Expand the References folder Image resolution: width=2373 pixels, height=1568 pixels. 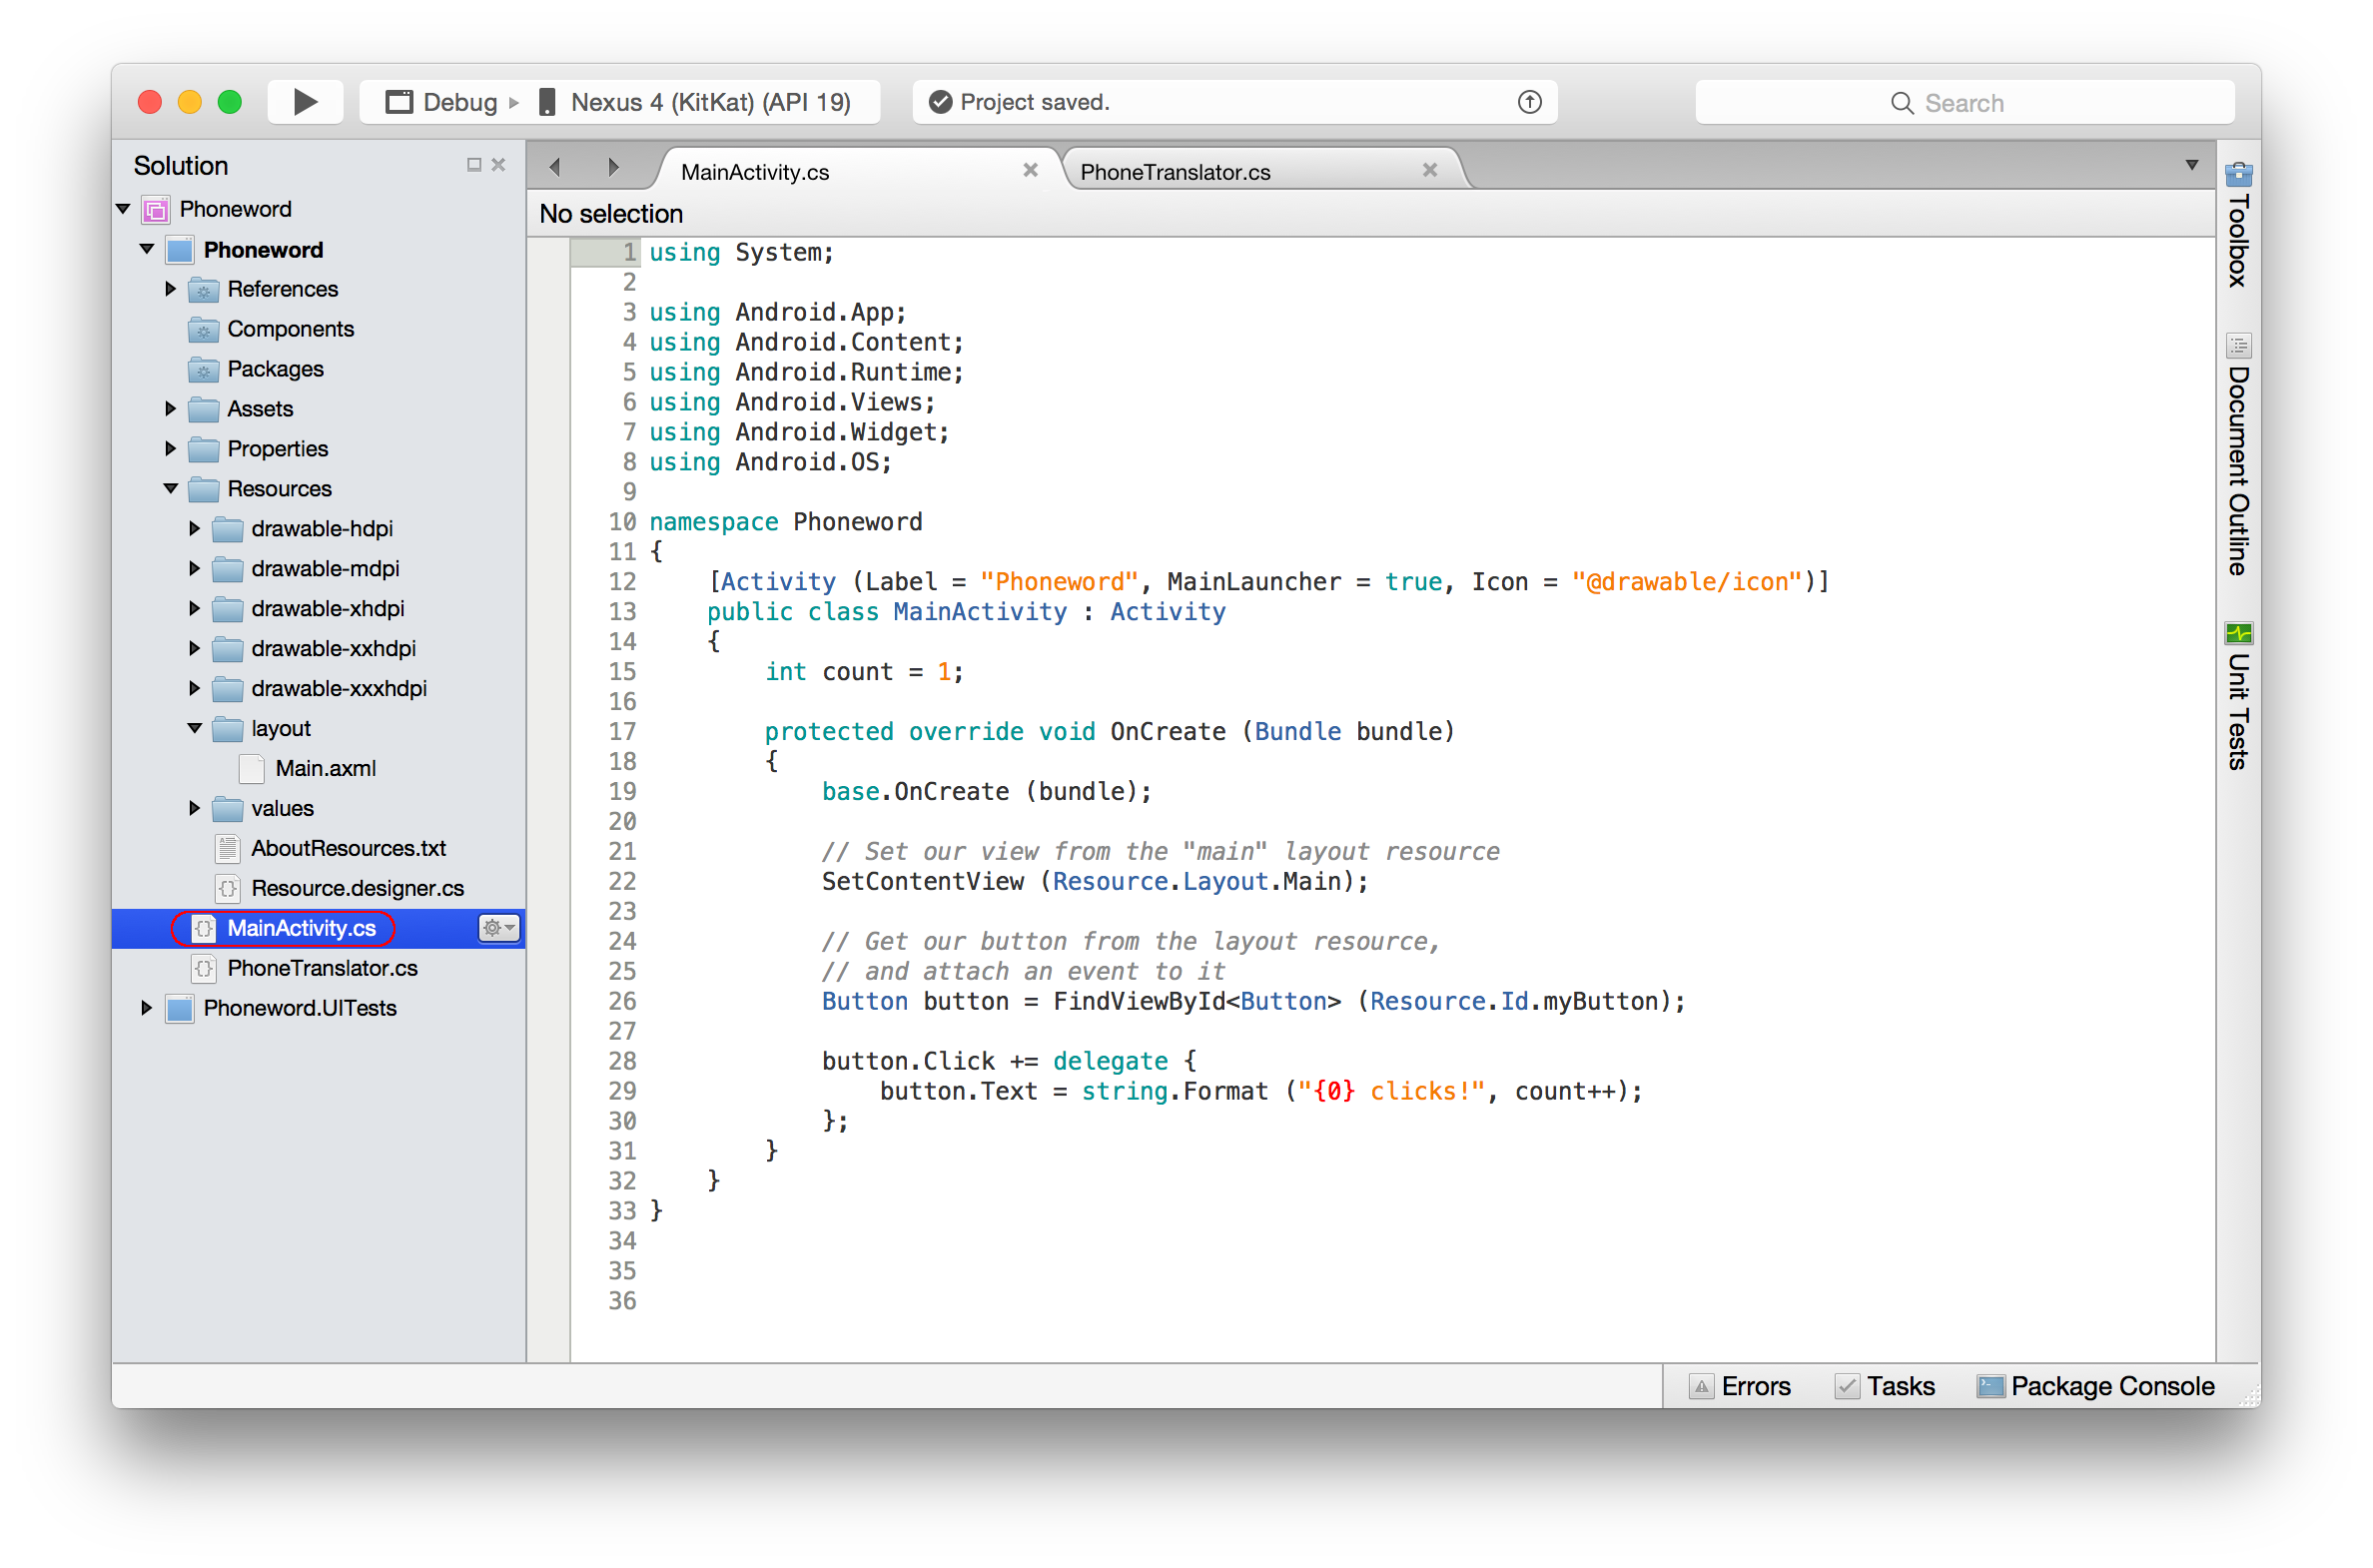pos(170,289)
